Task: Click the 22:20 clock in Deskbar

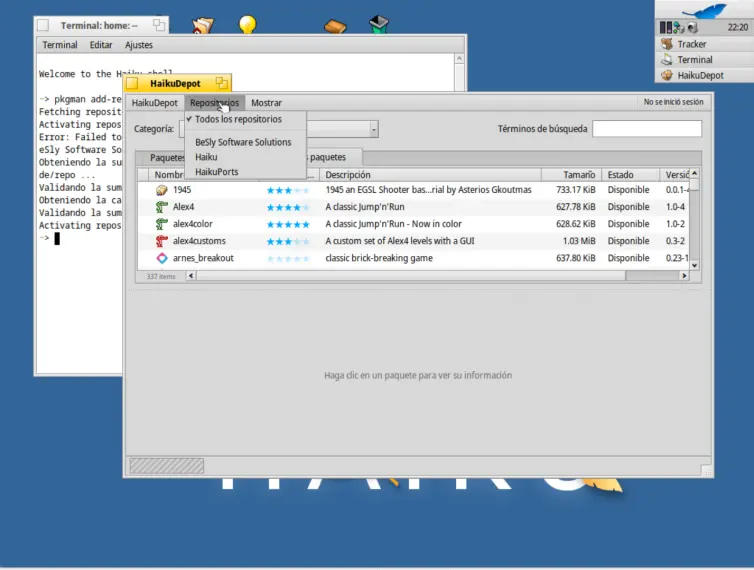Action: pyautogui.click(x=738, y=27)
